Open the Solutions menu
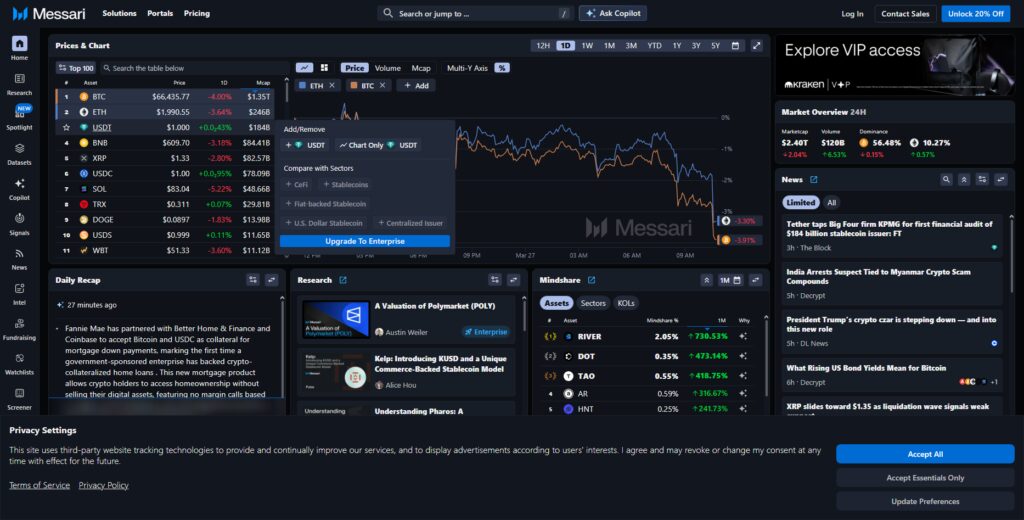Viewport: 1024px width, 520px height. [120, 13]
